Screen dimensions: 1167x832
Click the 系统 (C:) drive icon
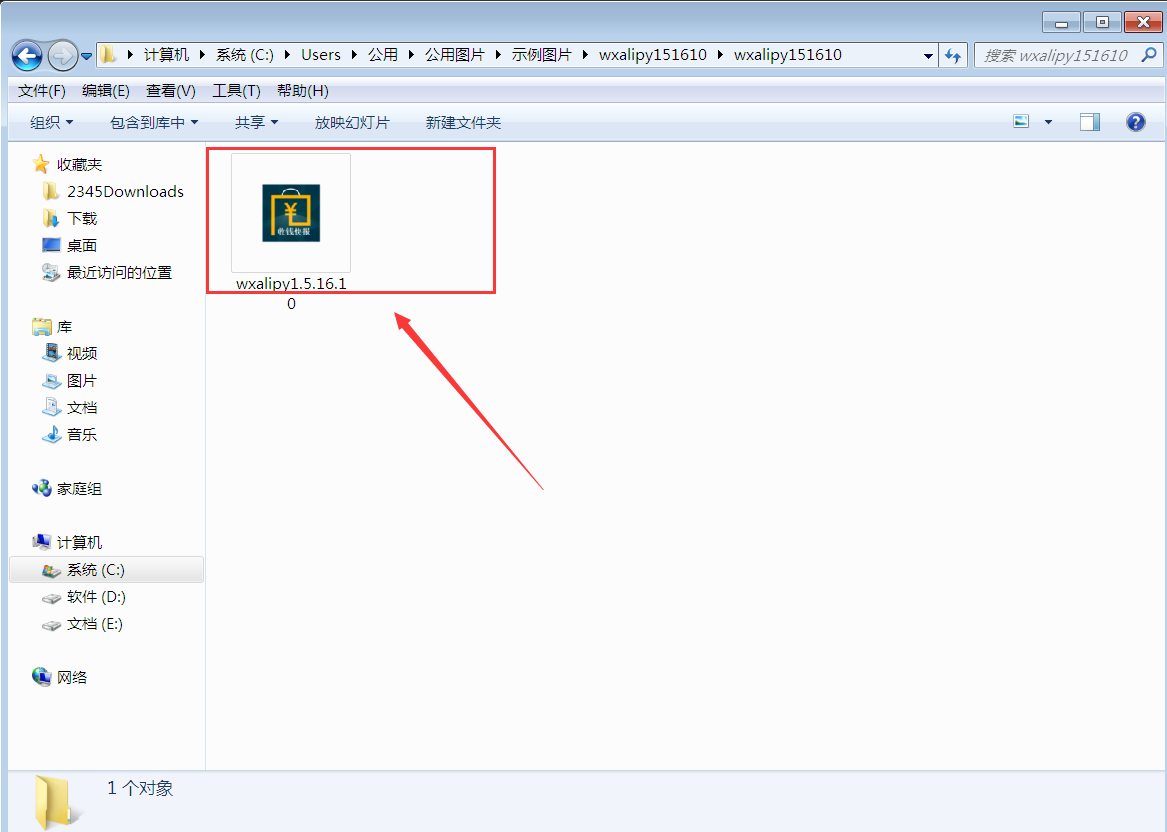pos(51,571)
